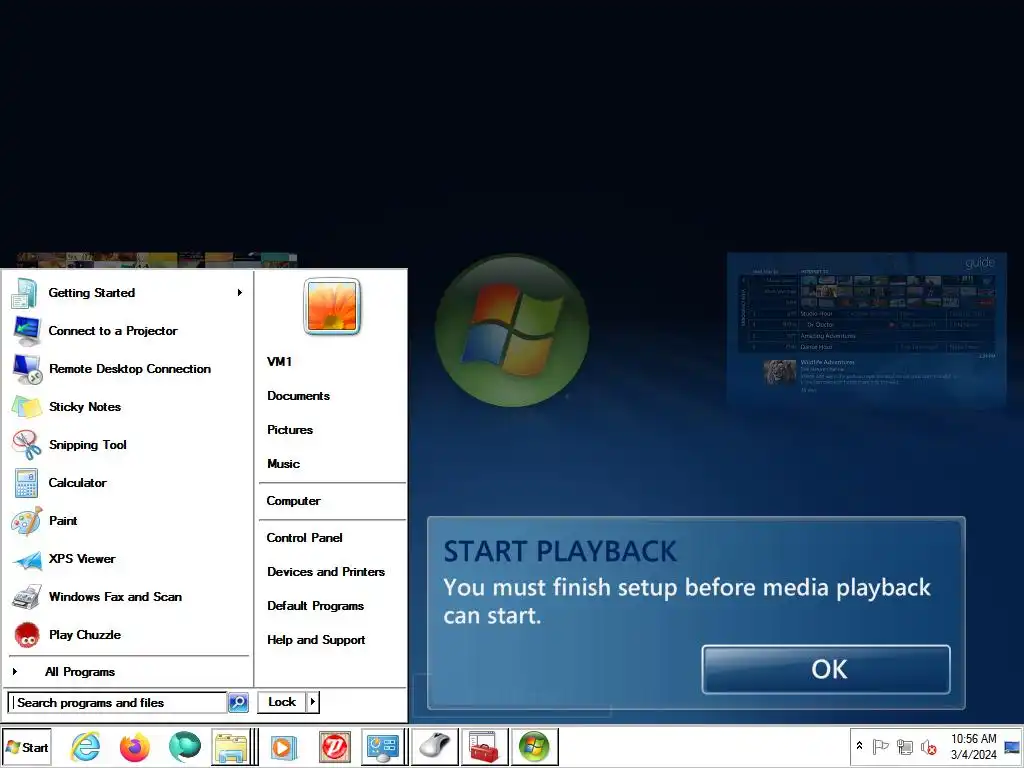Image resolution: width=1024 pixels, height=768 pixels.
Task: Focus Search programs and files field
Action: pyautogui.click(x=118, y=703)
